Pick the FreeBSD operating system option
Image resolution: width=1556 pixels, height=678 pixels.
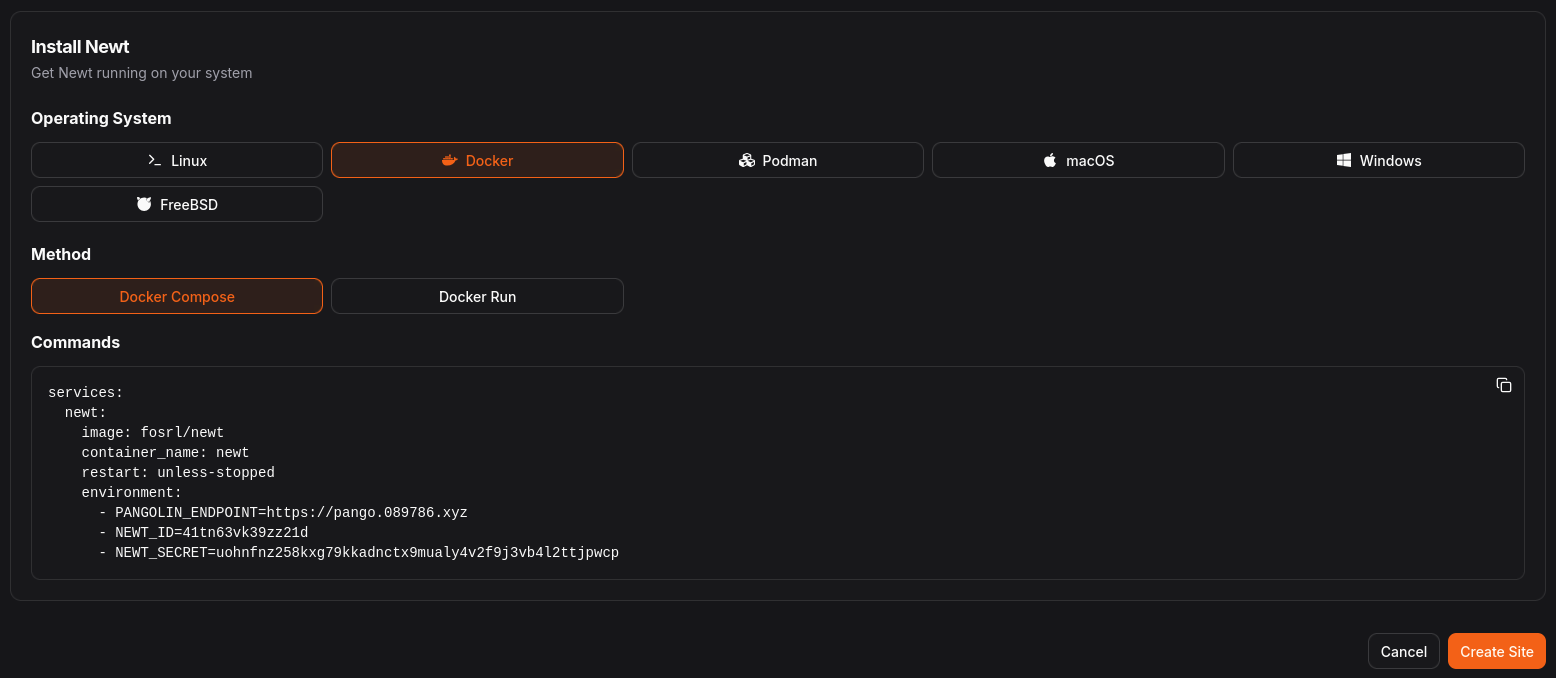point(177,204)
